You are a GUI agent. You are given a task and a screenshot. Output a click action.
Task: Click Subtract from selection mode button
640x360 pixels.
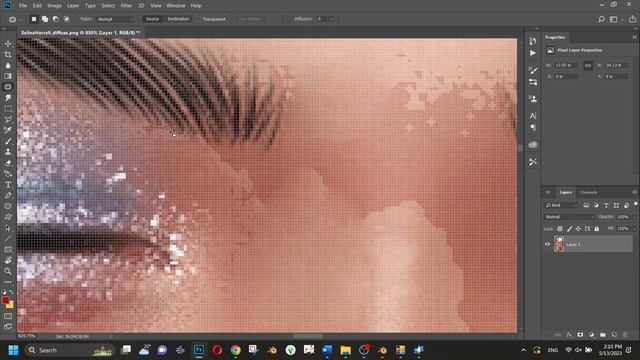56,19
